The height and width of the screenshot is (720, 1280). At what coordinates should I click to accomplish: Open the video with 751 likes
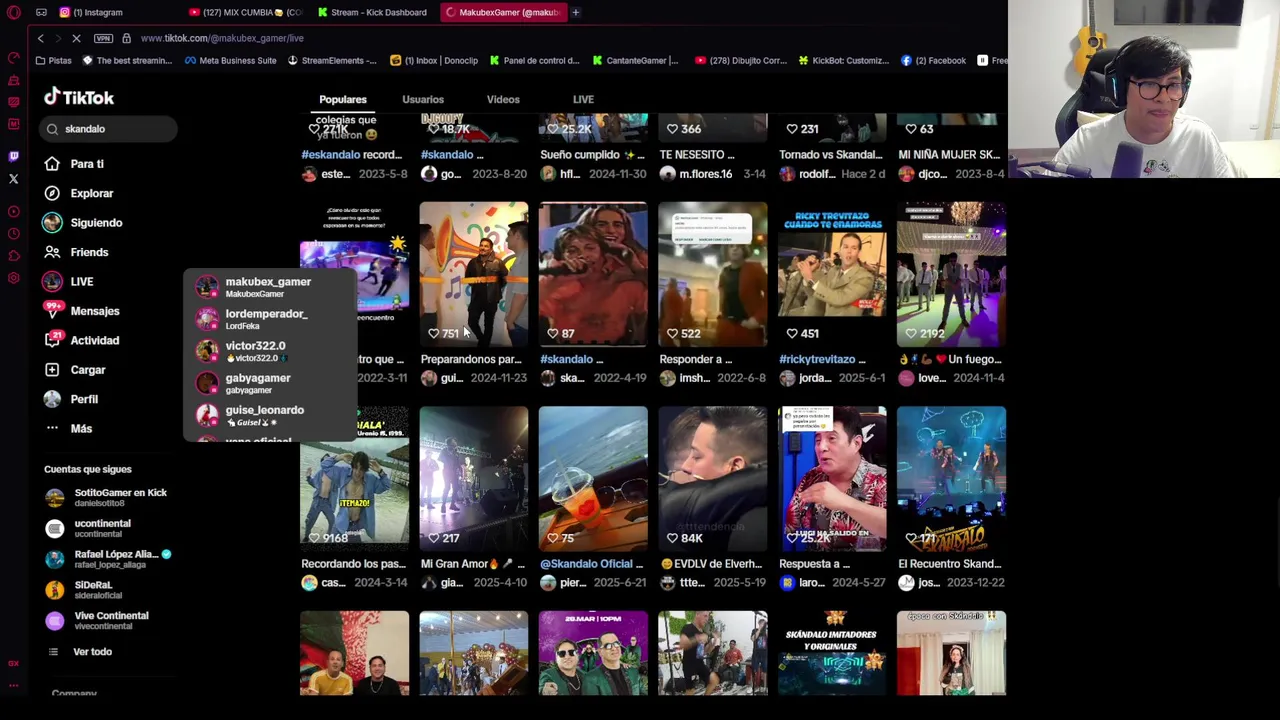474,274
